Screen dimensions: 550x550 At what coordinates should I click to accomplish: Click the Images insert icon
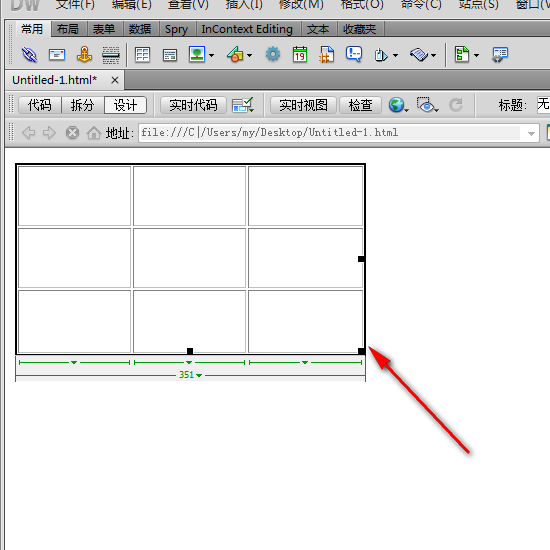pyautogui.click(x=197, y=54)
